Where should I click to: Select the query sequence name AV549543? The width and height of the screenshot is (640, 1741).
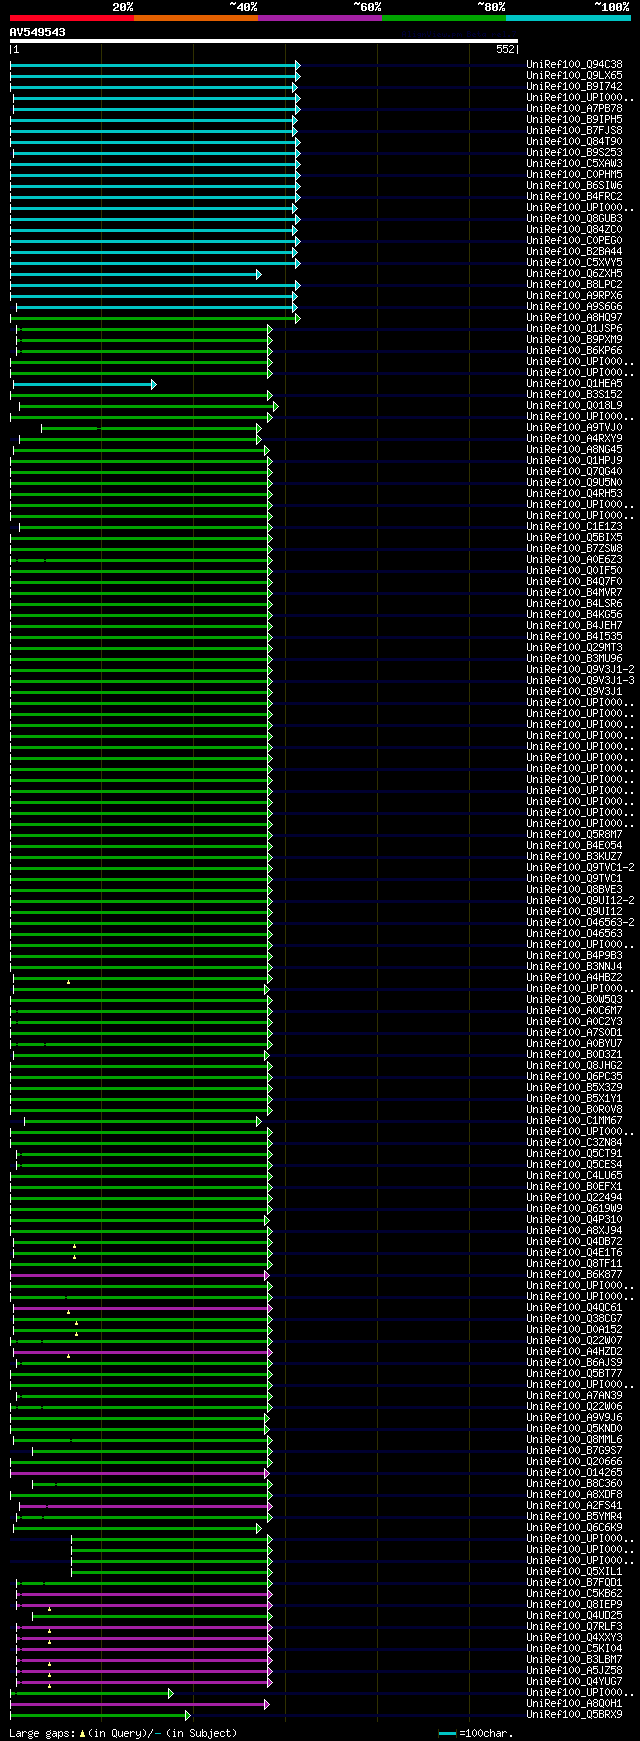(38, 32)
